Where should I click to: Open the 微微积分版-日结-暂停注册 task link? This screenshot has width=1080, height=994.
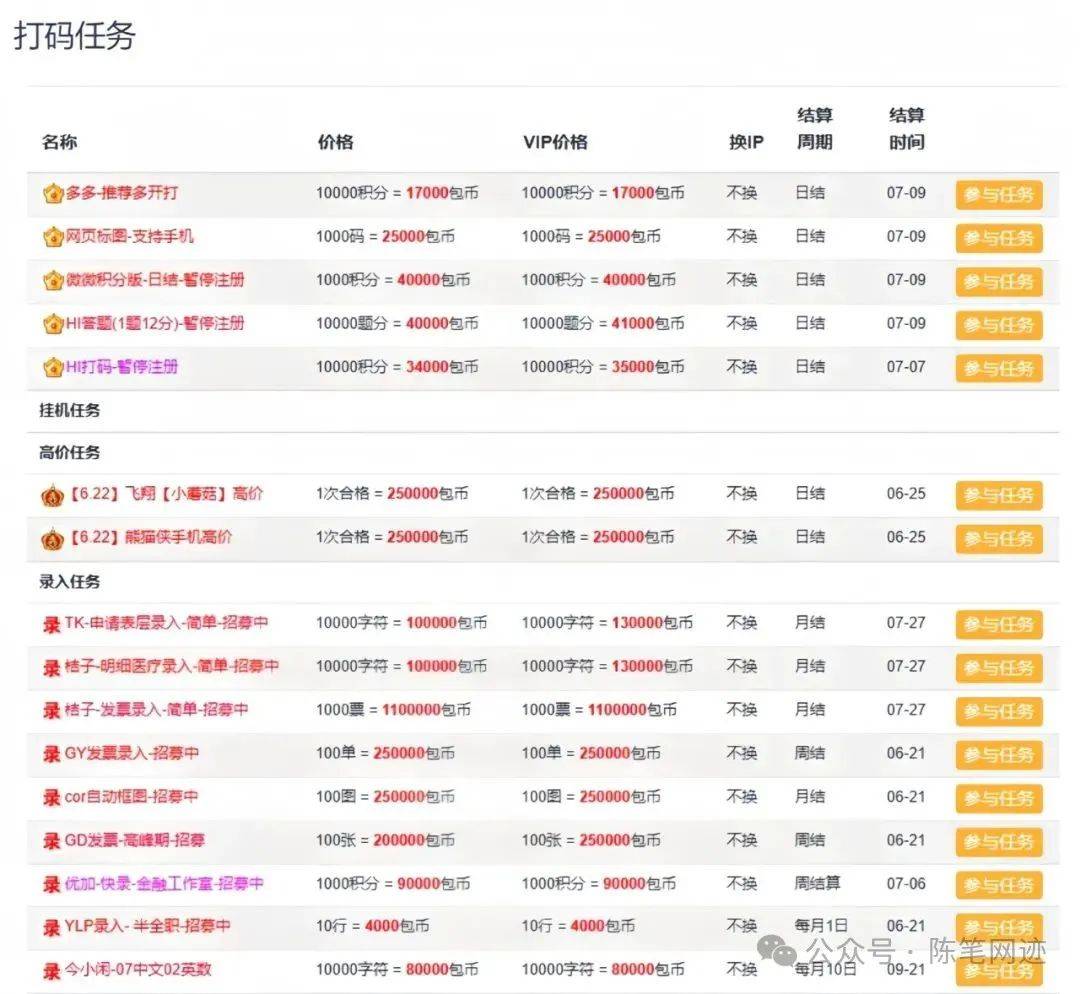point(155,280)
